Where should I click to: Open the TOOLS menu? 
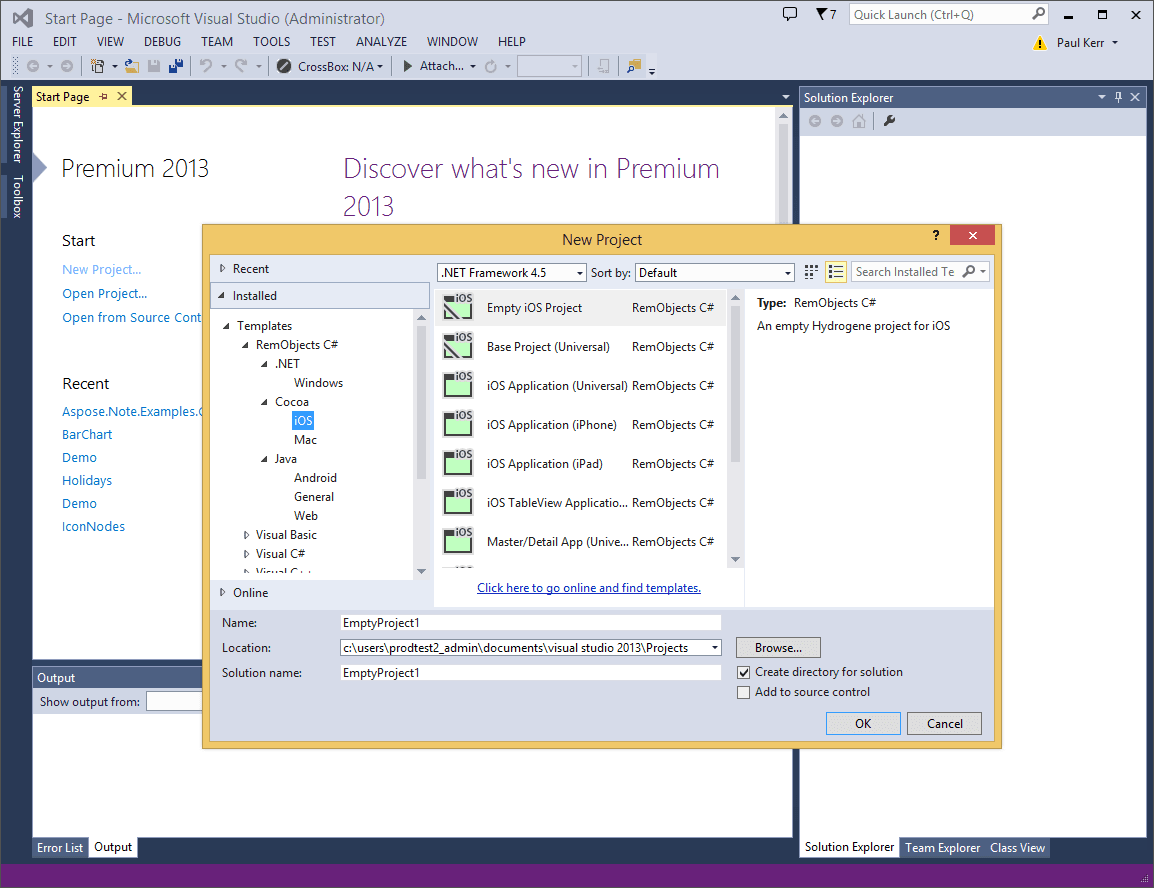[272, 42]
